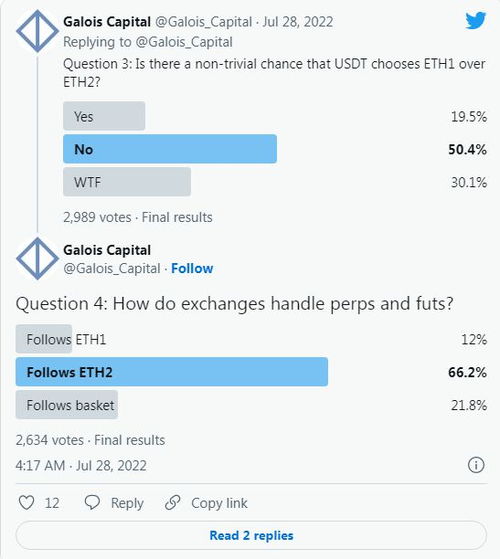Follow the Galois_Capital account
This screenshot has height=559, width=500.
click(192, 268)
